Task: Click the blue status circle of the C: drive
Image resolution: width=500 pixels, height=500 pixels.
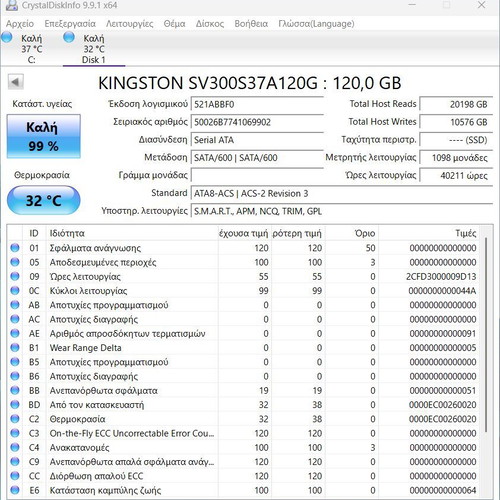Action: (x=7, y=37)
